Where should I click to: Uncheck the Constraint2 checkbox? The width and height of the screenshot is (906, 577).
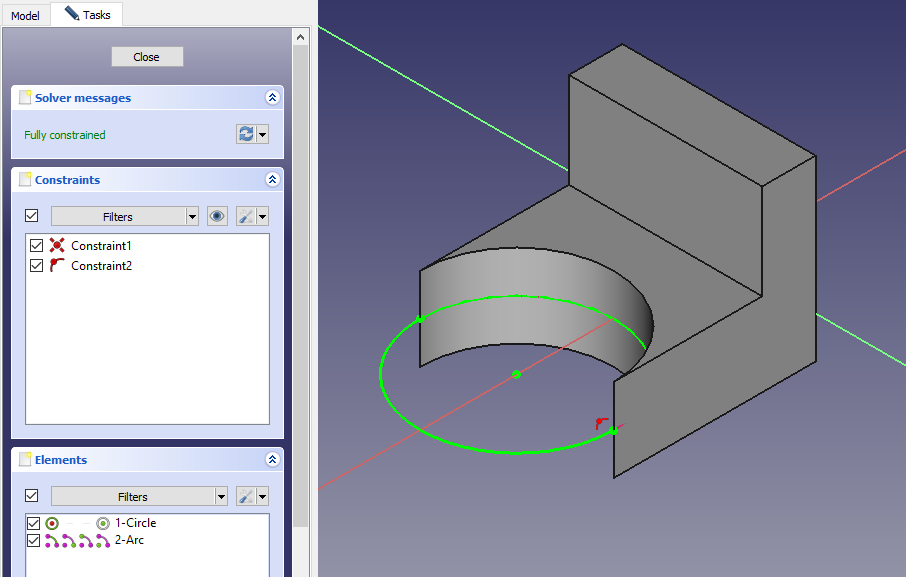click(x=37, y=266)
